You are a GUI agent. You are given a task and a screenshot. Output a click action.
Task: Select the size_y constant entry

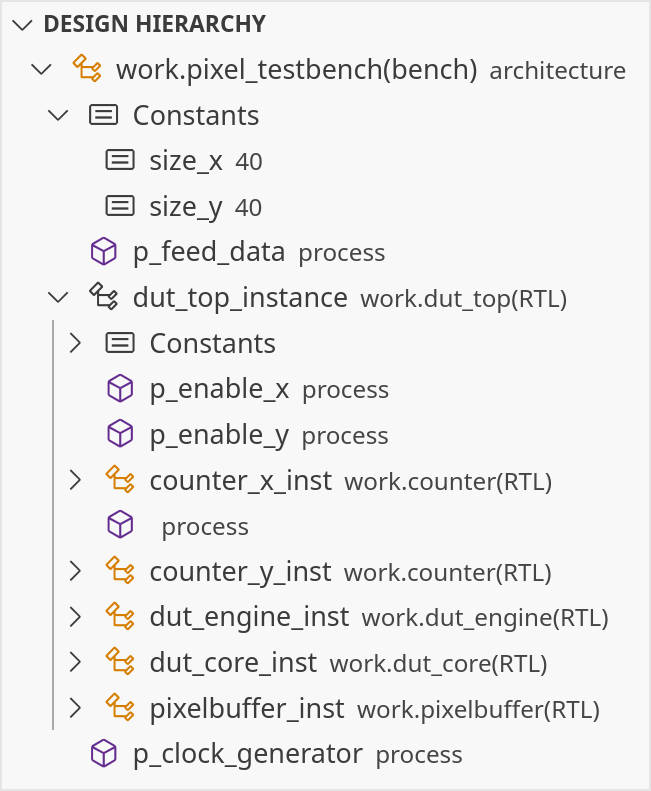(185, 206)
